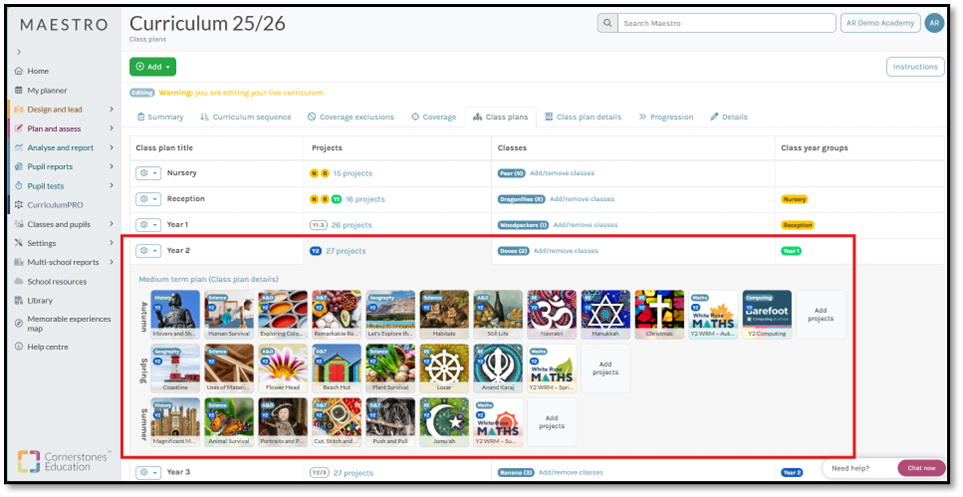Switch to the Progression tab

[x=665, y=117]
